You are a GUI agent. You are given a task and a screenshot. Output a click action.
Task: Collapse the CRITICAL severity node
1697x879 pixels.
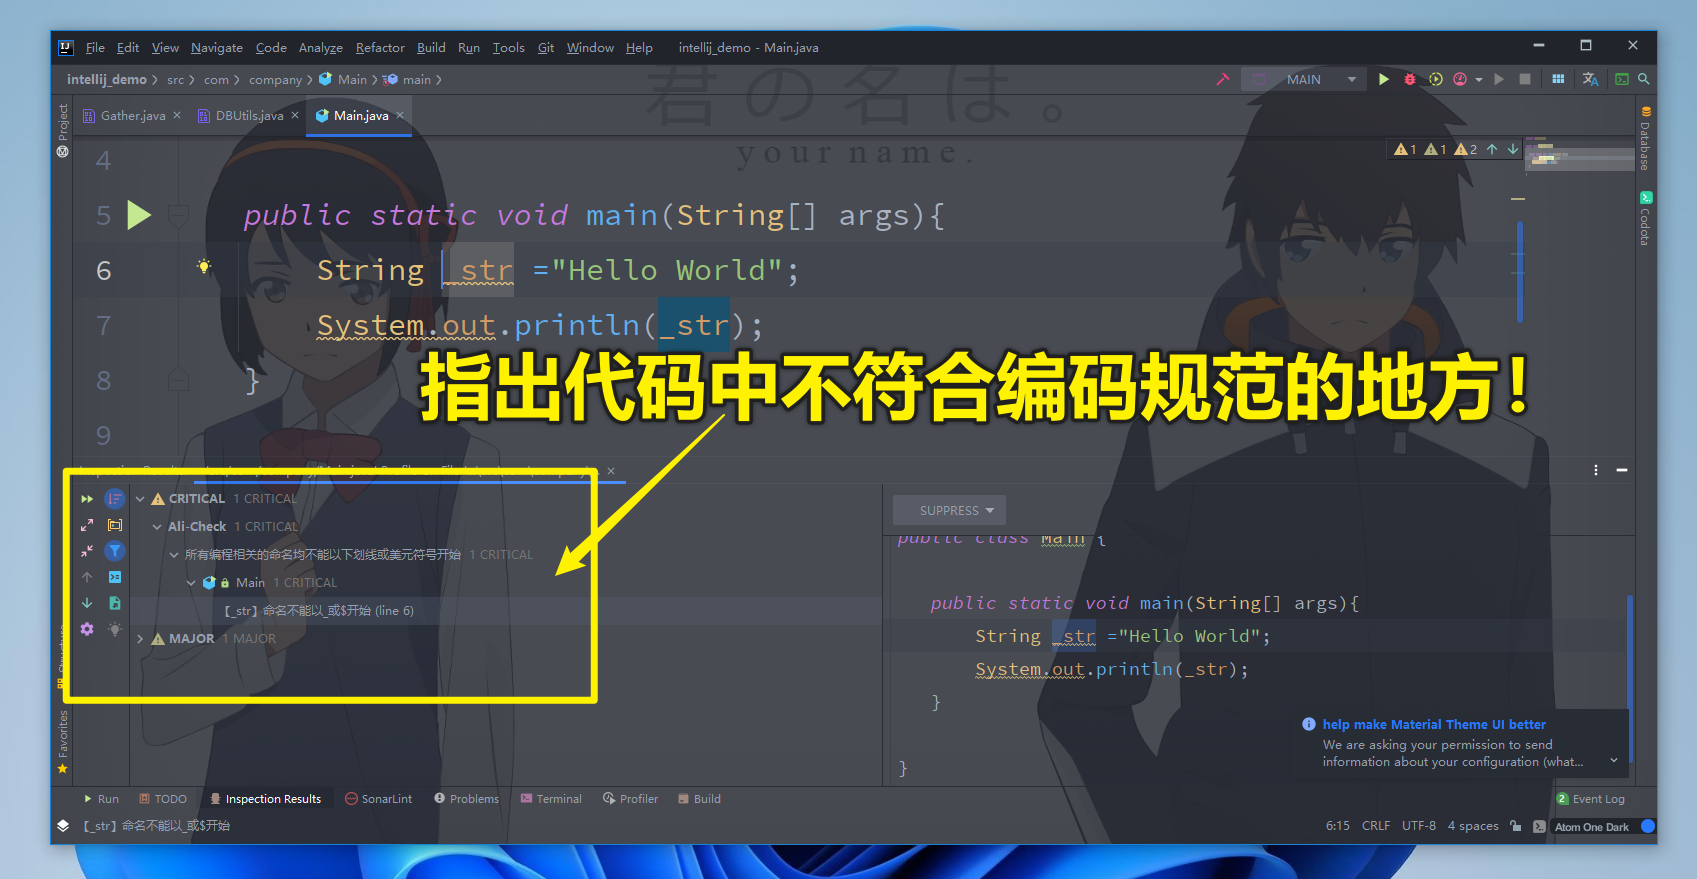pyautogui.click(x=140, y=499)
